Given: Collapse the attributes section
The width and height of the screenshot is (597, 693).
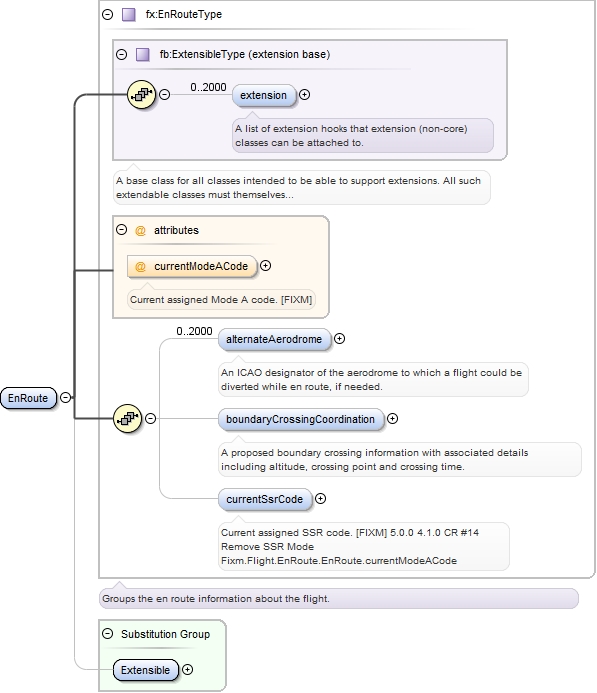Looking at the screenshot, I should click(122, 230).
